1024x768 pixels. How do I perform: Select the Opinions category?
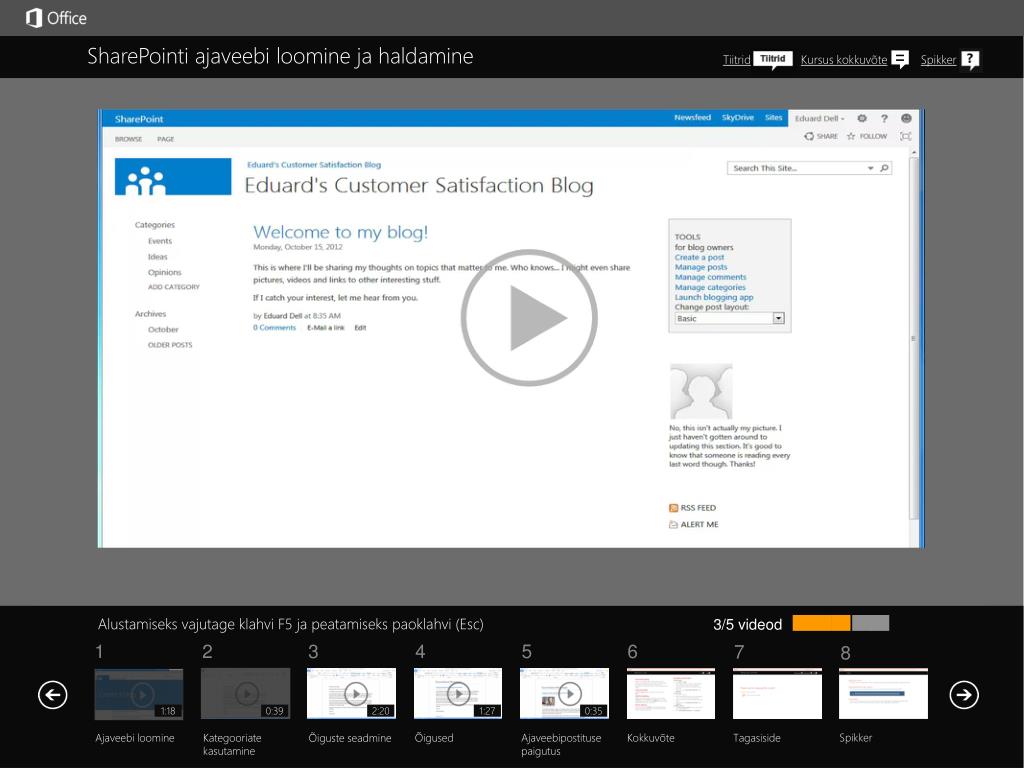click(165, 272)
